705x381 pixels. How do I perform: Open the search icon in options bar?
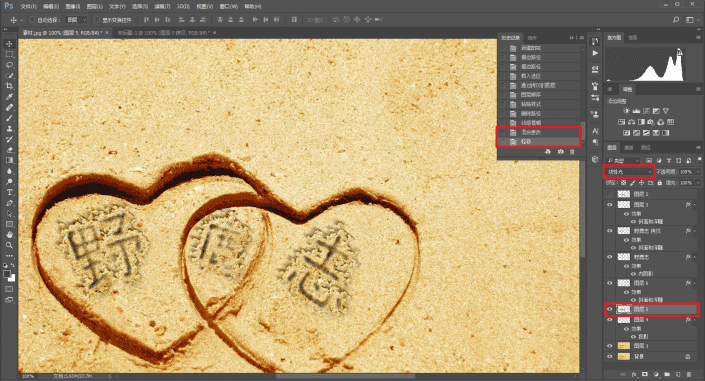pos(676,20)
